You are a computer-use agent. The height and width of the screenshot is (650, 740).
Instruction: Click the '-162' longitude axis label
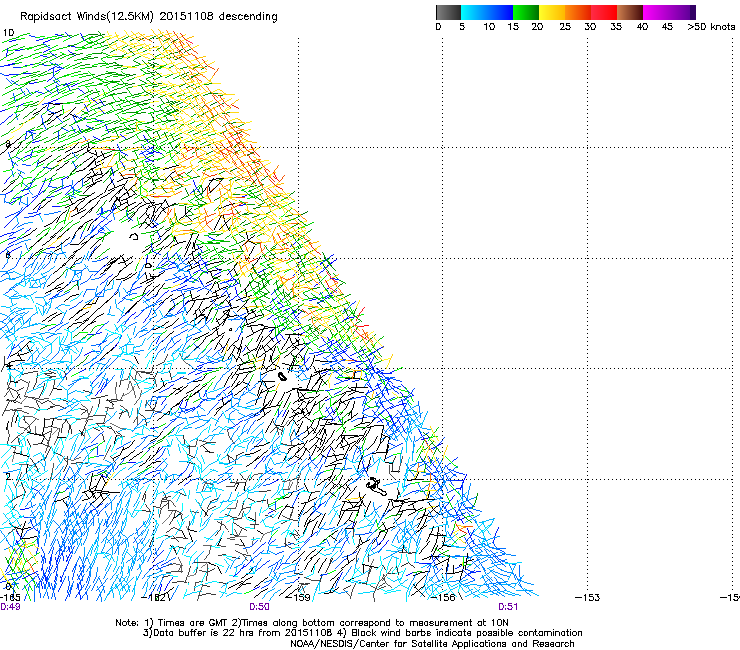[x=154, y=598]
